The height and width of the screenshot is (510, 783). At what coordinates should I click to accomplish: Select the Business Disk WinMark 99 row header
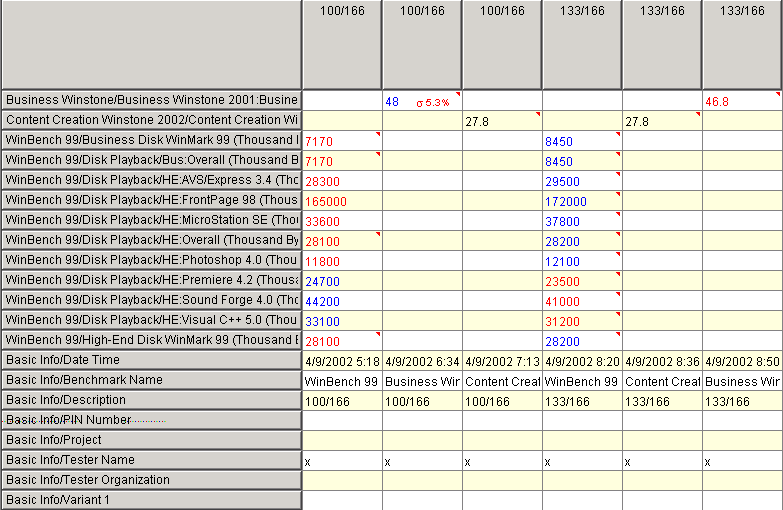click(151, 140)
